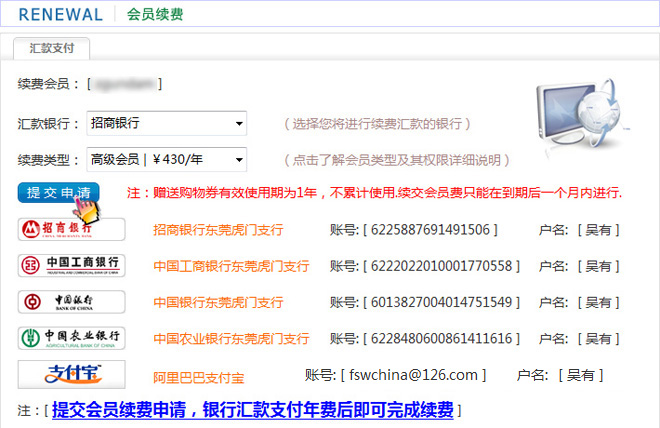Open the 汇款银行 bank dropdown
This screenshot has width=660, height=428.
167,124
